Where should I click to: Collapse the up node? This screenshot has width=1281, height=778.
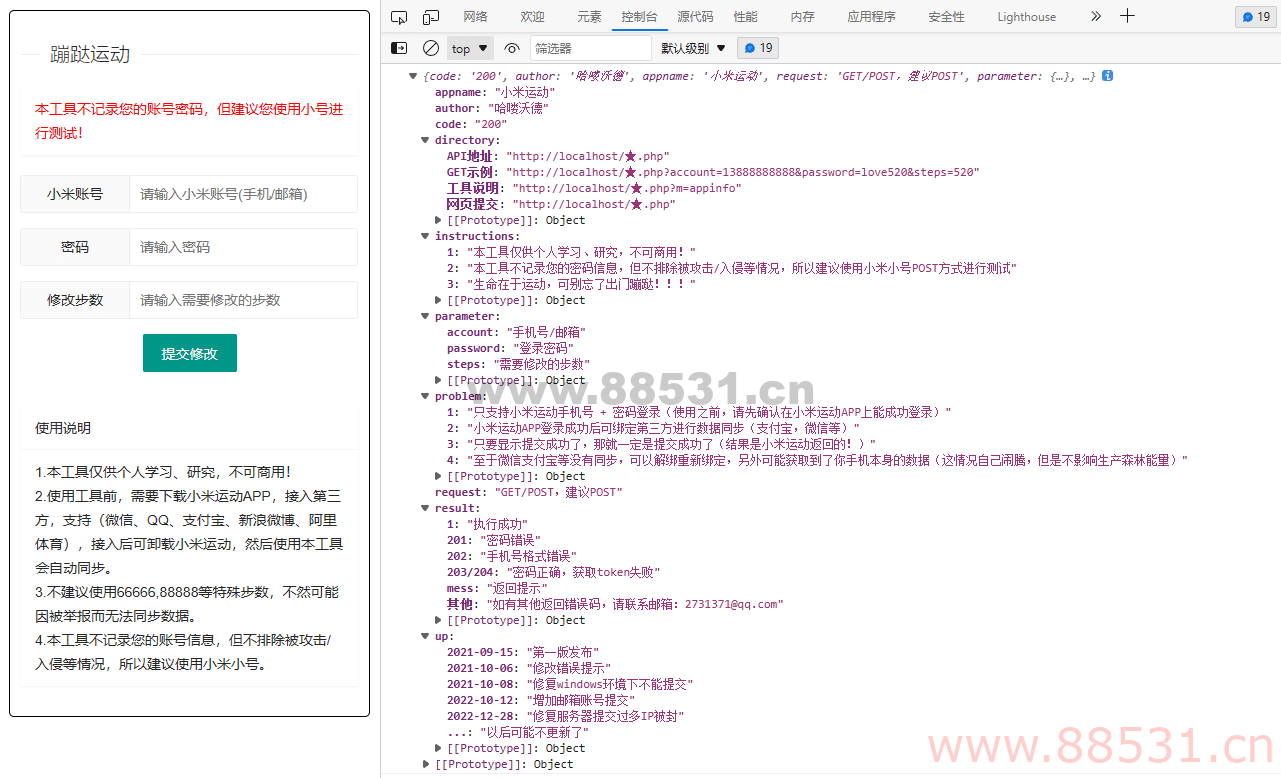425,636
